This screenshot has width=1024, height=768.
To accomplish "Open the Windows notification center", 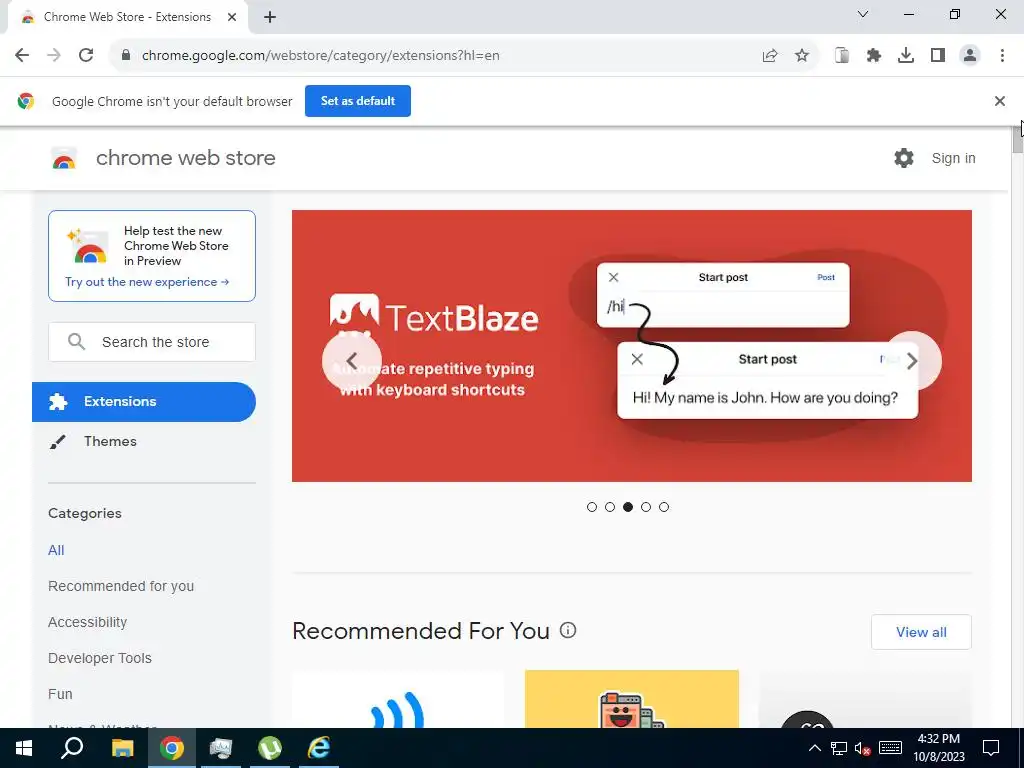I will coord(991,748).
